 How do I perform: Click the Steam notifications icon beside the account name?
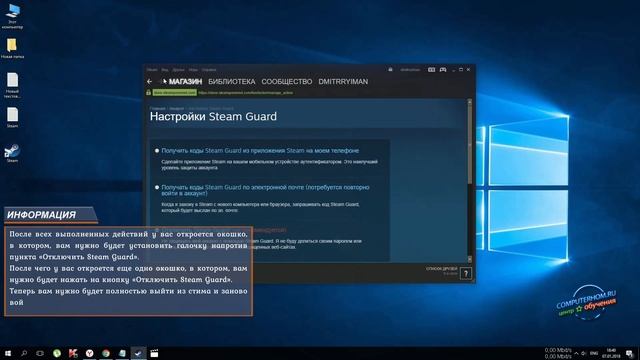390,70
